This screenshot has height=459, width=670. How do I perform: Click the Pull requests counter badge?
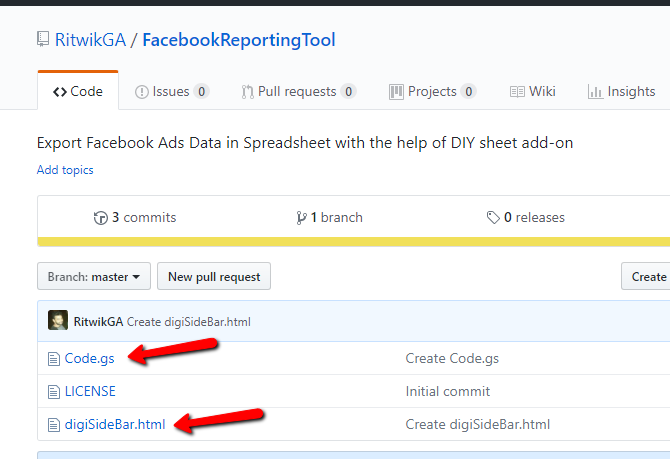pos(348,91)
